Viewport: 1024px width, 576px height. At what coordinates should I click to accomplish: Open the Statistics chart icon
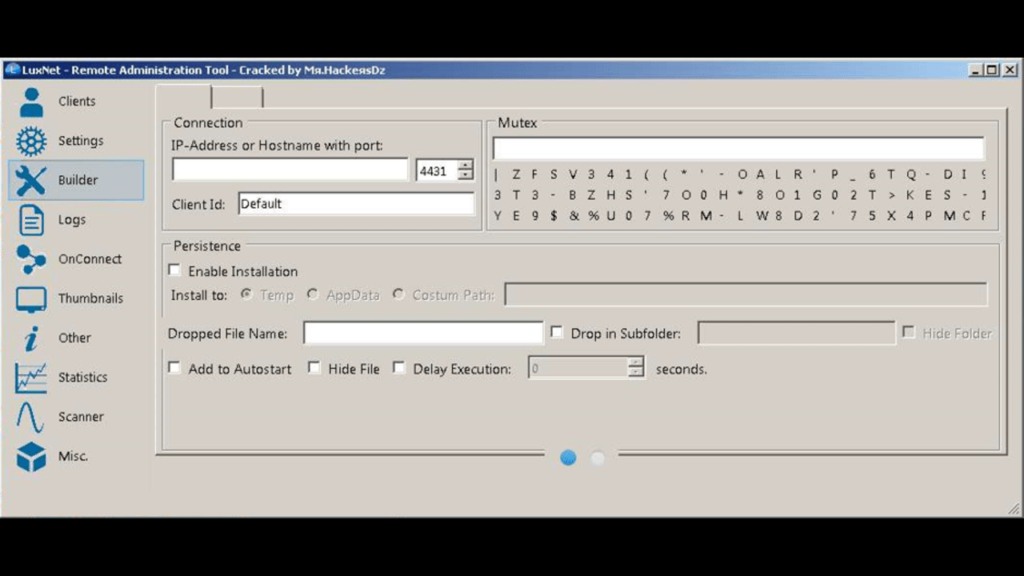coord(31,377)
